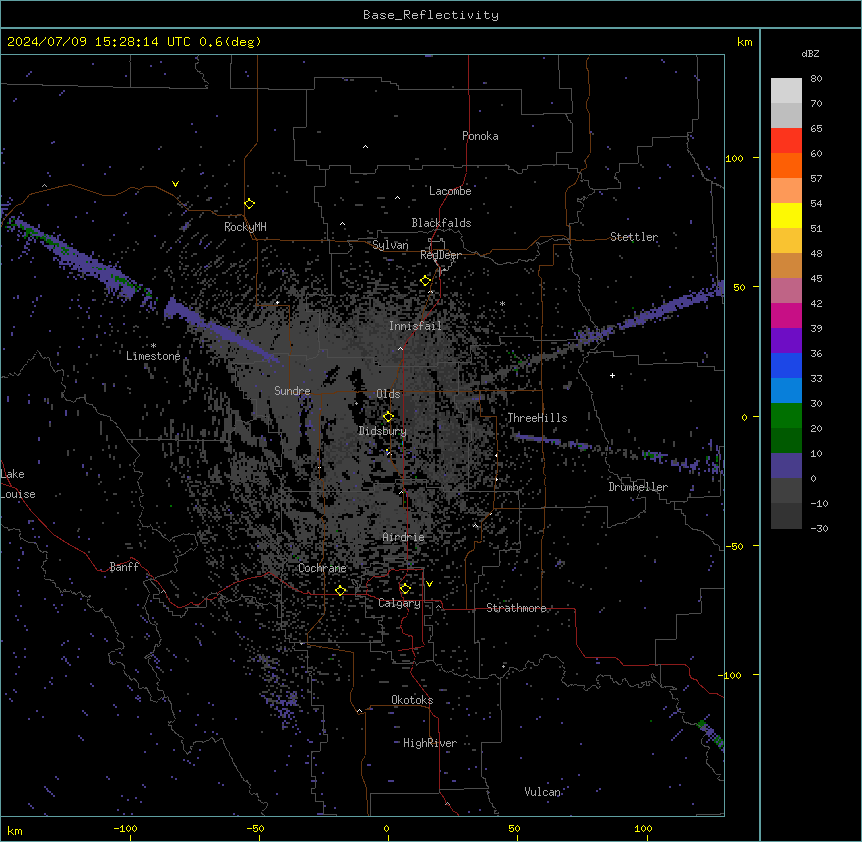Image resolution: width=862 pixels, height=842 pixels.
Task: Click the Banff label
Action: point(124,567)
